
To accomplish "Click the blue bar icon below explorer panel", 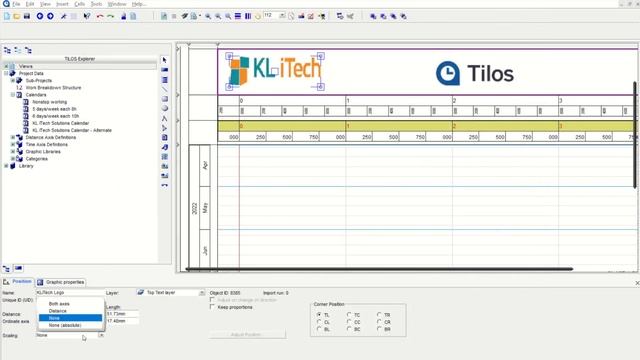I will pos(18,268).
